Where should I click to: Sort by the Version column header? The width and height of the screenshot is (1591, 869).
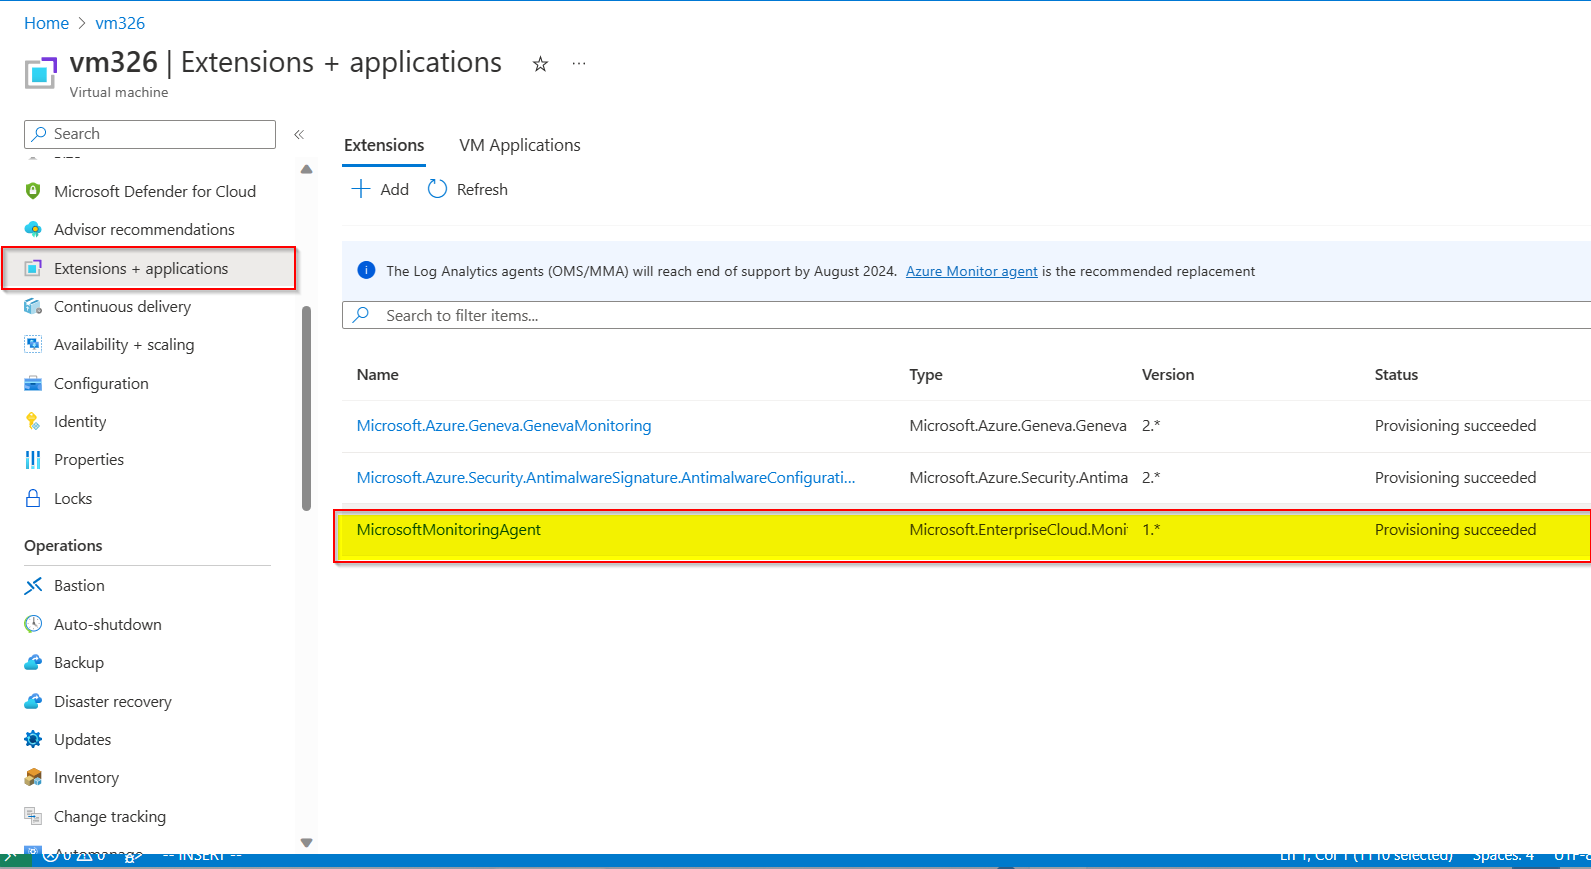[x=1168, y=374]
